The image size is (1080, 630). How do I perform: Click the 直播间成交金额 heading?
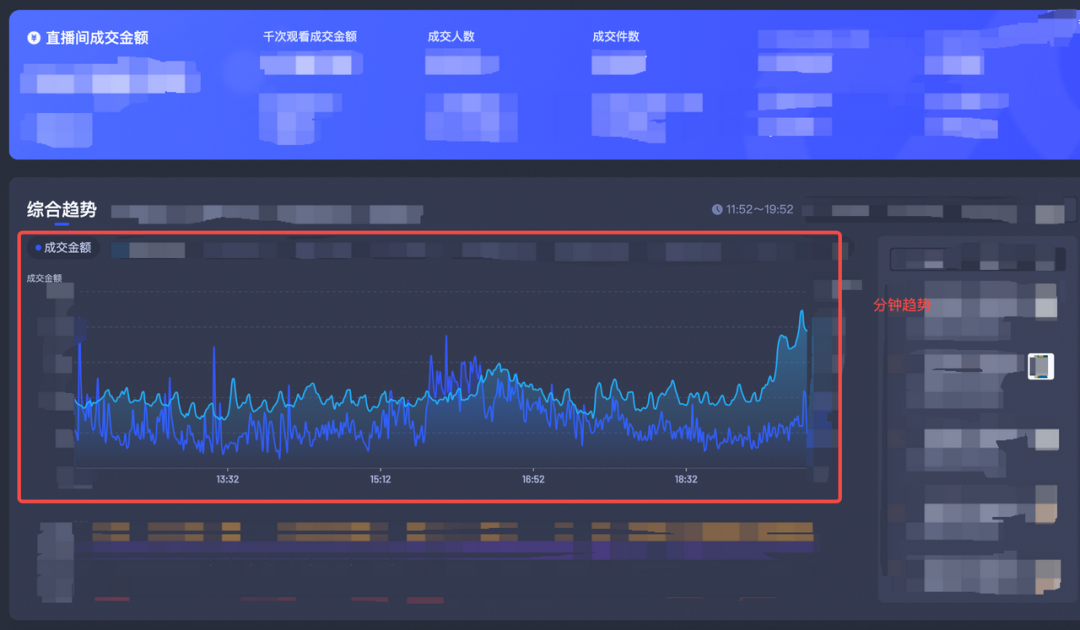coord(97,38)
